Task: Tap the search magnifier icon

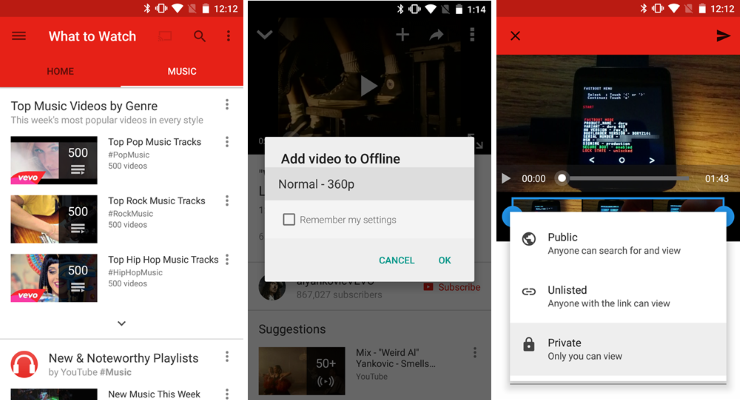Action: 200,36
